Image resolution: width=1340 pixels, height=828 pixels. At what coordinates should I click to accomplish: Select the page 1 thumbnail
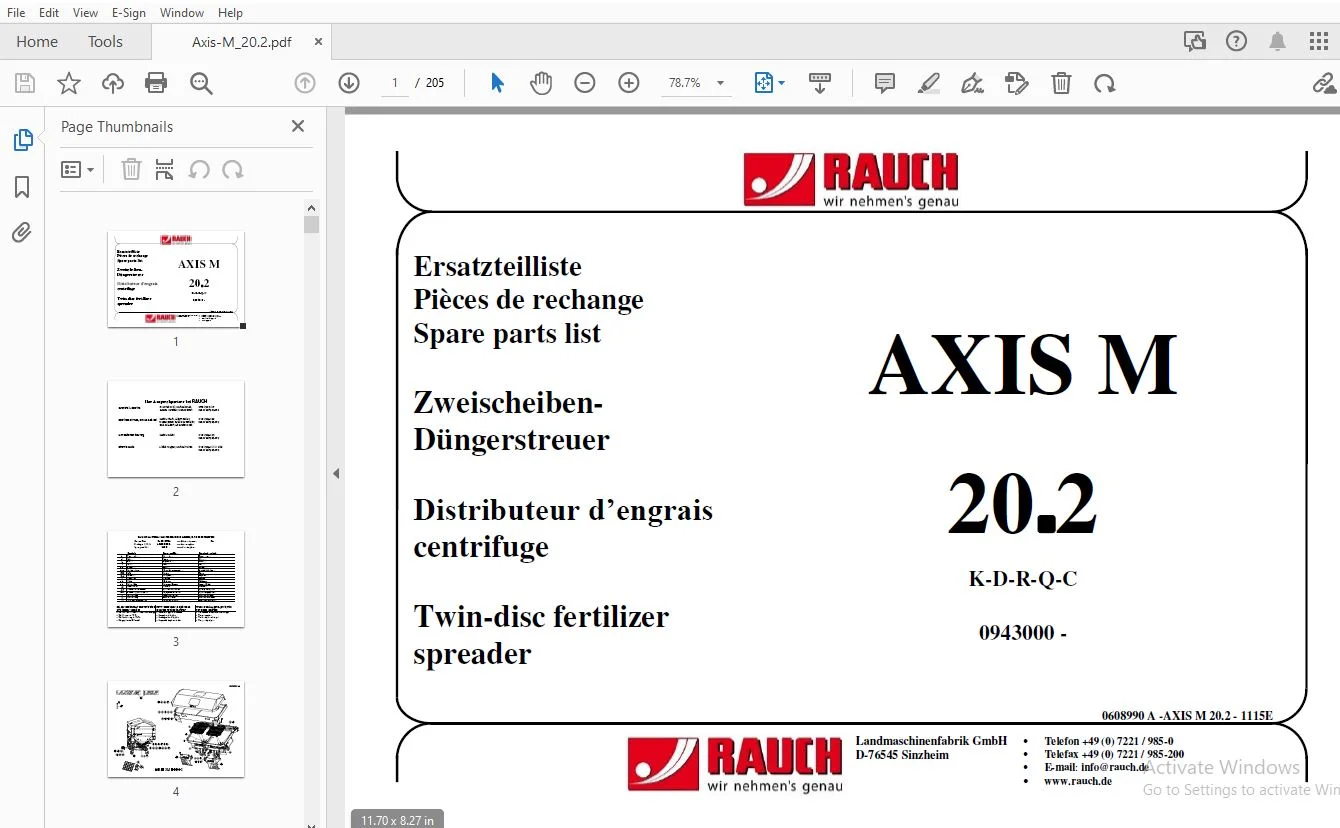(x=176, y=279)
